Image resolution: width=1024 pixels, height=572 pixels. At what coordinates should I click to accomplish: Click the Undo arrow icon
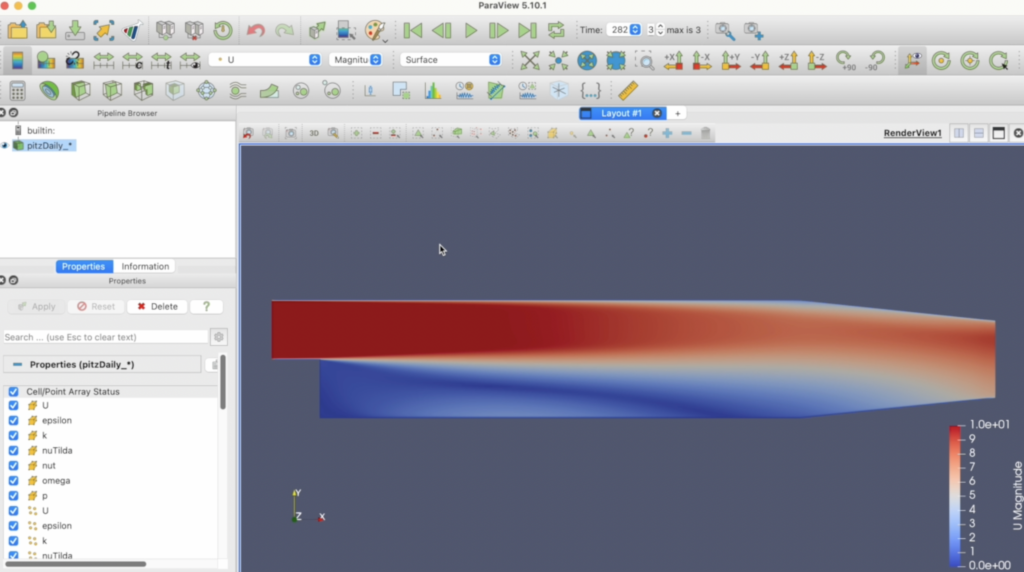pyautogui.click(x=255, y=30)
